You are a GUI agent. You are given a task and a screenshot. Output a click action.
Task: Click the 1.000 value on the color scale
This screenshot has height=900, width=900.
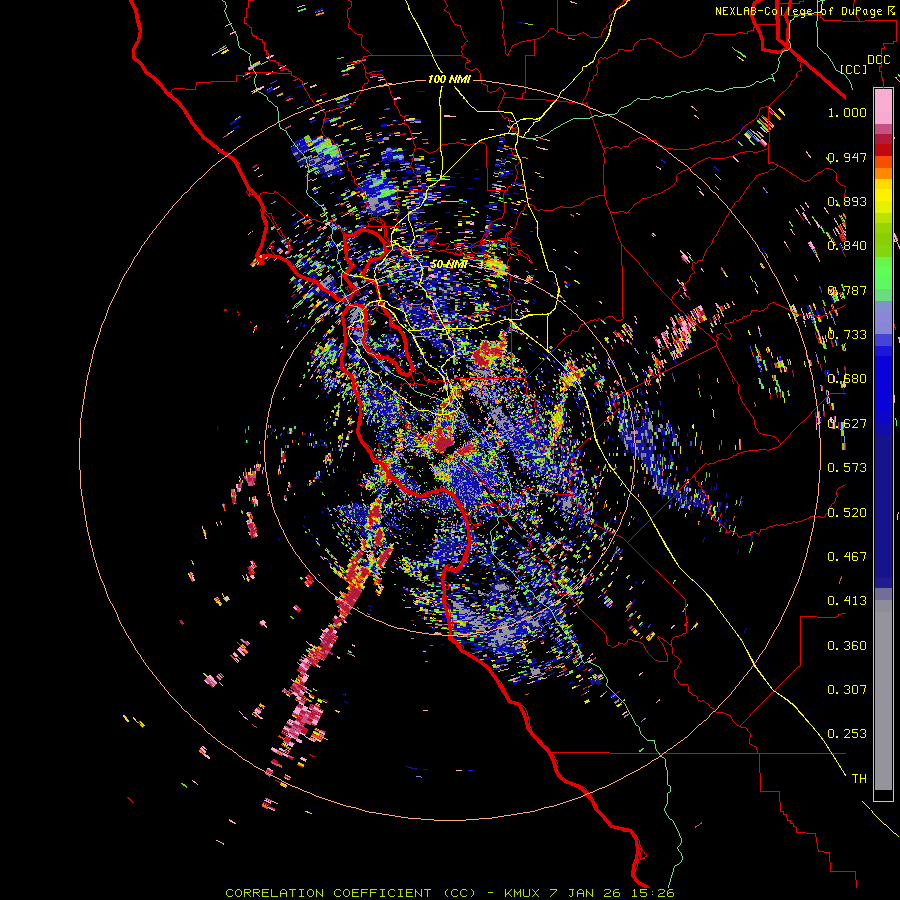[847, 112]
